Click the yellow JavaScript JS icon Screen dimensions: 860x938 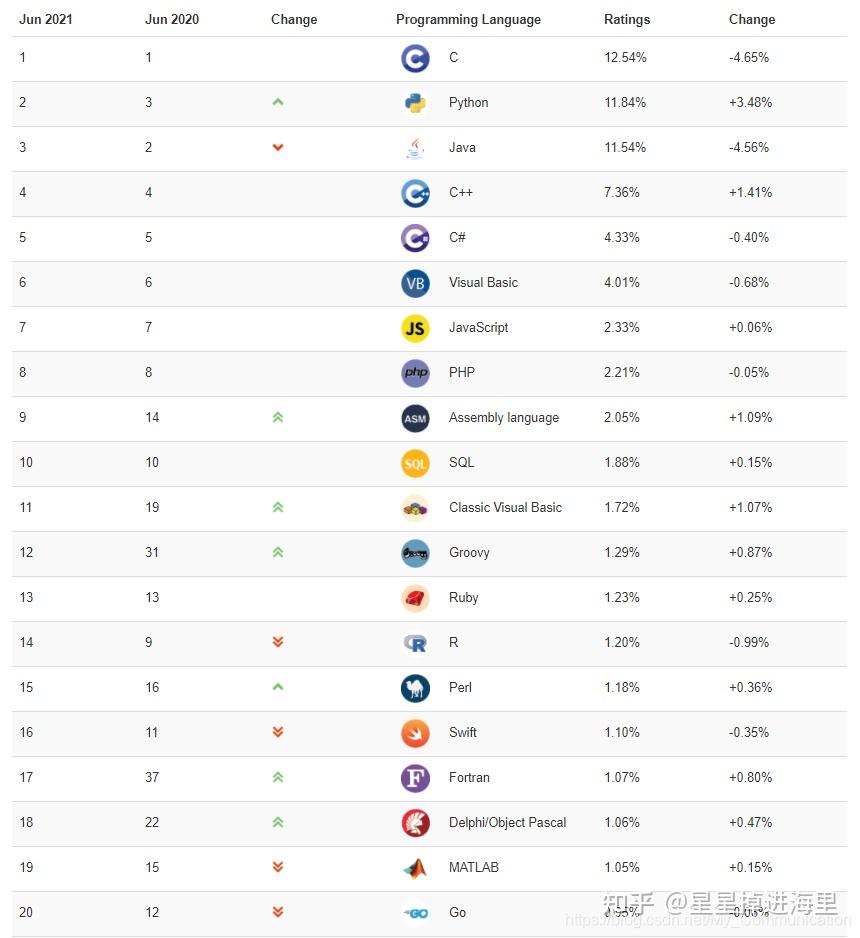click(415, 328)
